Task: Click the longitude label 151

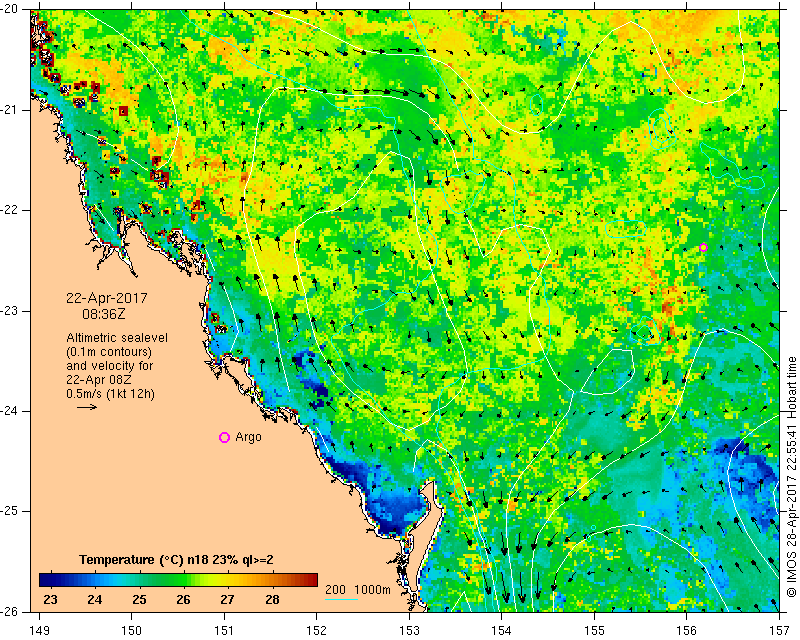Action: (224, 631)
